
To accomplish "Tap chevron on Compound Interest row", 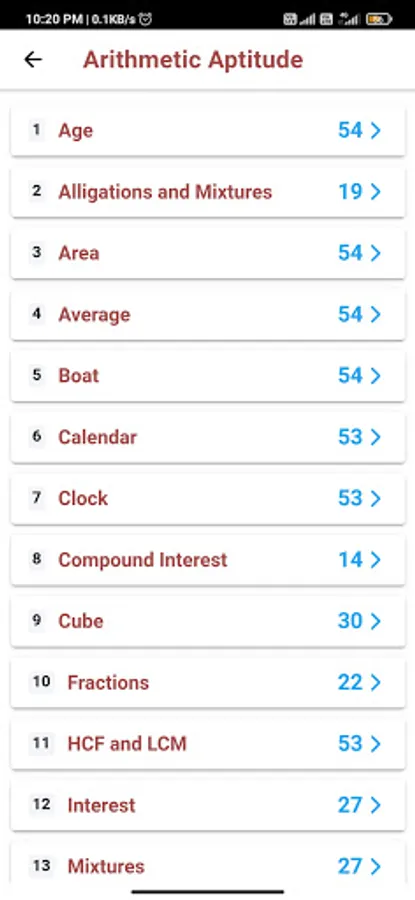I will click(375, 560).
